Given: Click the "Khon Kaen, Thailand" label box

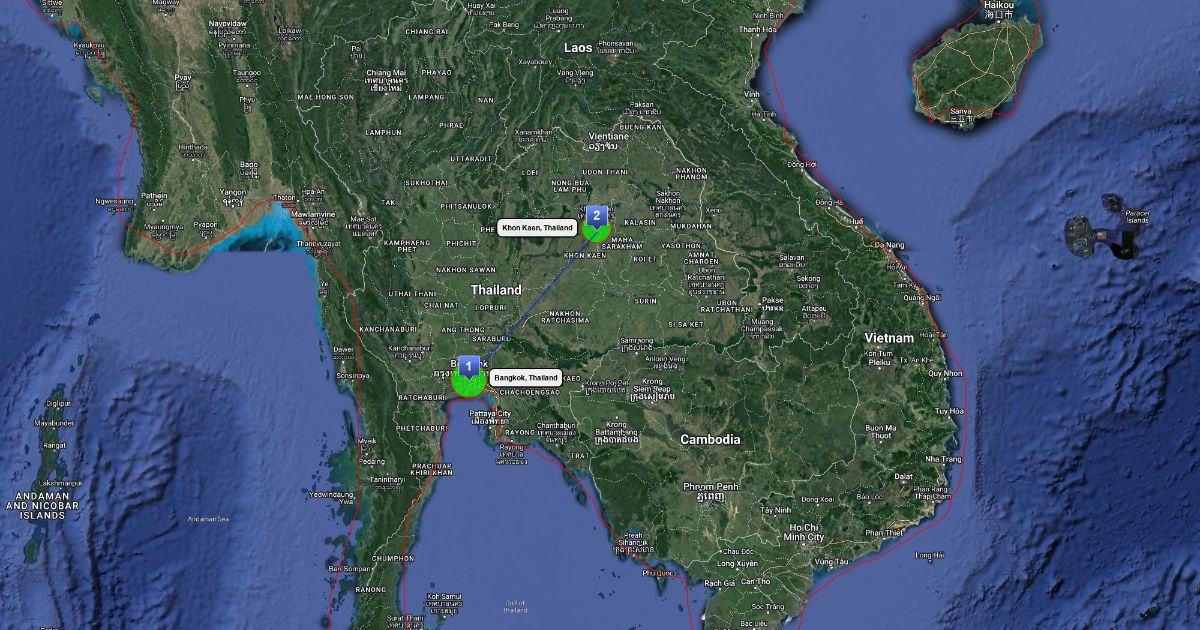Looking at the screenshot, I should (537, 228).
